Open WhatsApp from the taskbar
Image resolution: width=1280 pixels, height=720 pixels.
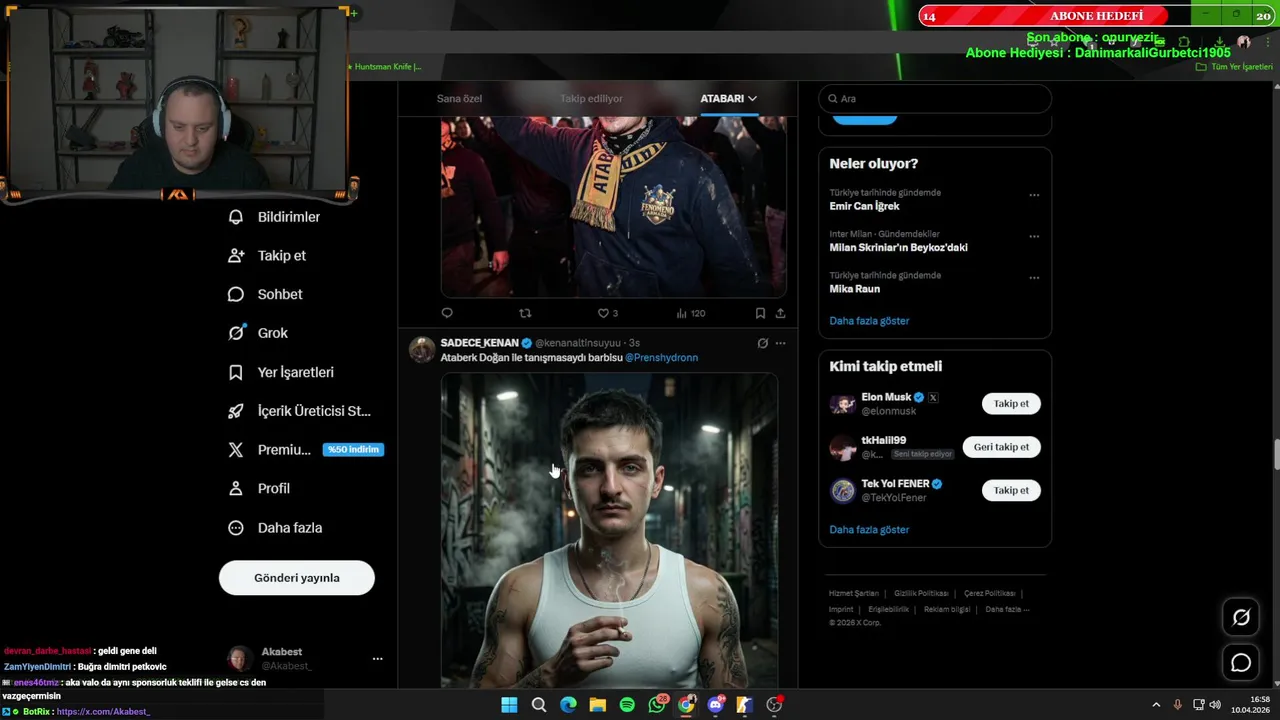coord(657,705)
